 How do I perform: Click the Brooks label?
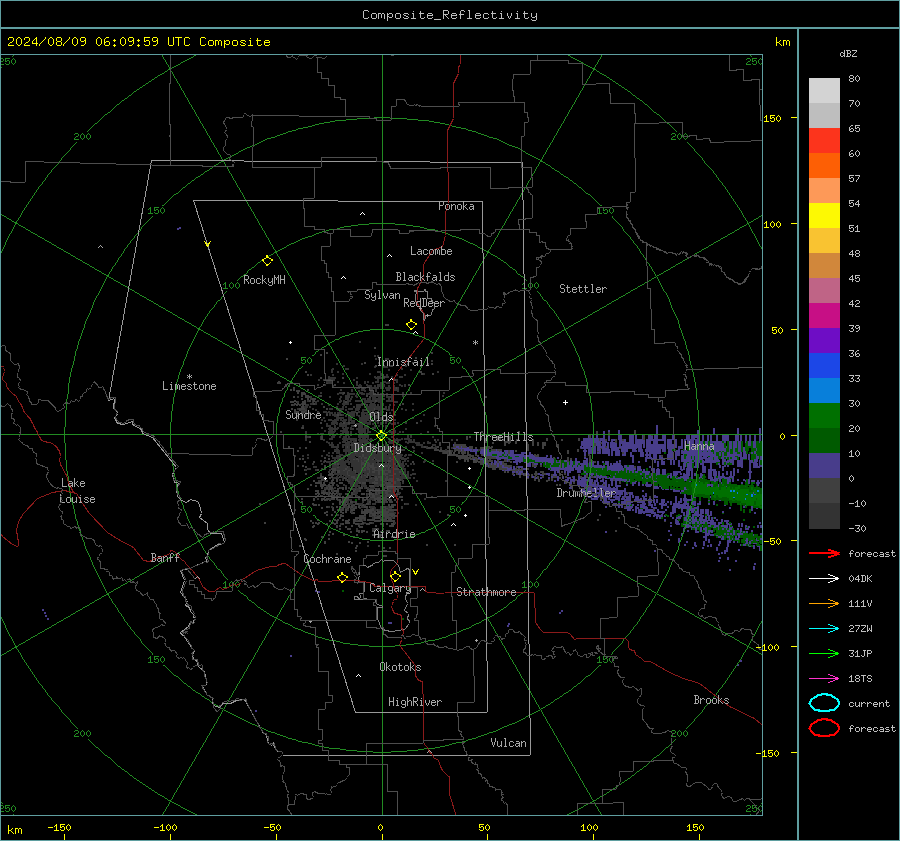click(711, 700)
